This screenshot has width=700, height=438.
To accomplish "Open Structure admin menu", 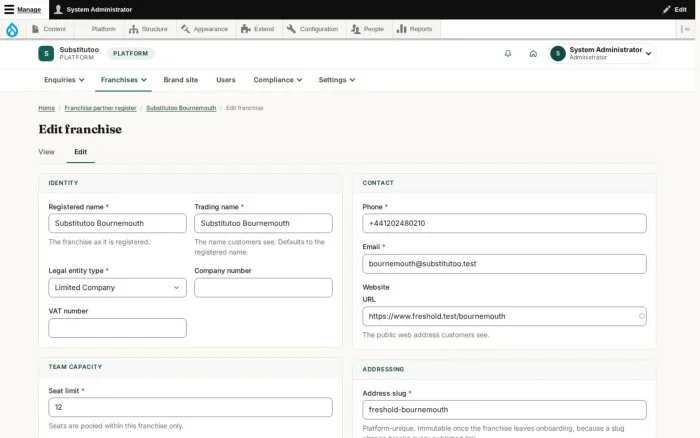I will coord(148,29).
